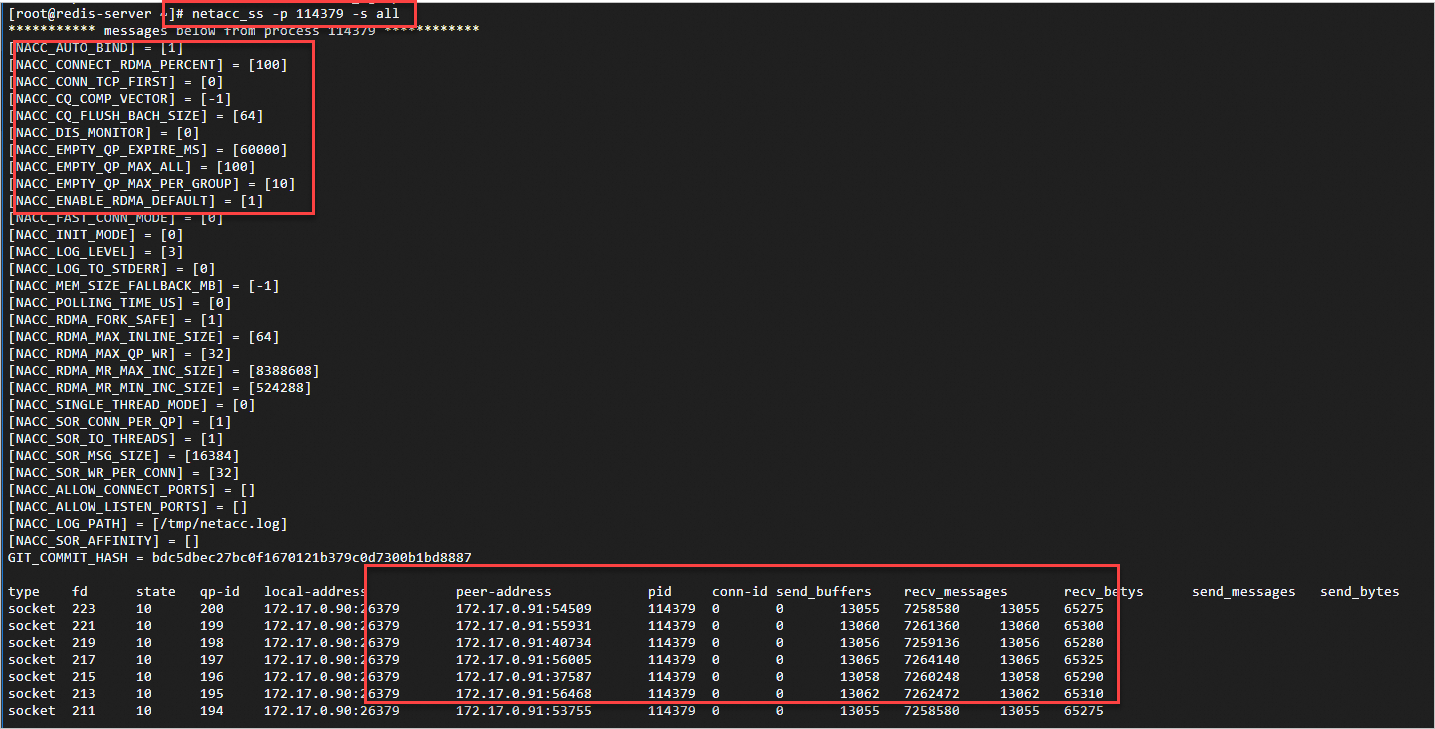This screenshot has width=1435, height=729.
Task: Select the NACC_POLLING_TIME_US line
Action: tap(119, 303)
